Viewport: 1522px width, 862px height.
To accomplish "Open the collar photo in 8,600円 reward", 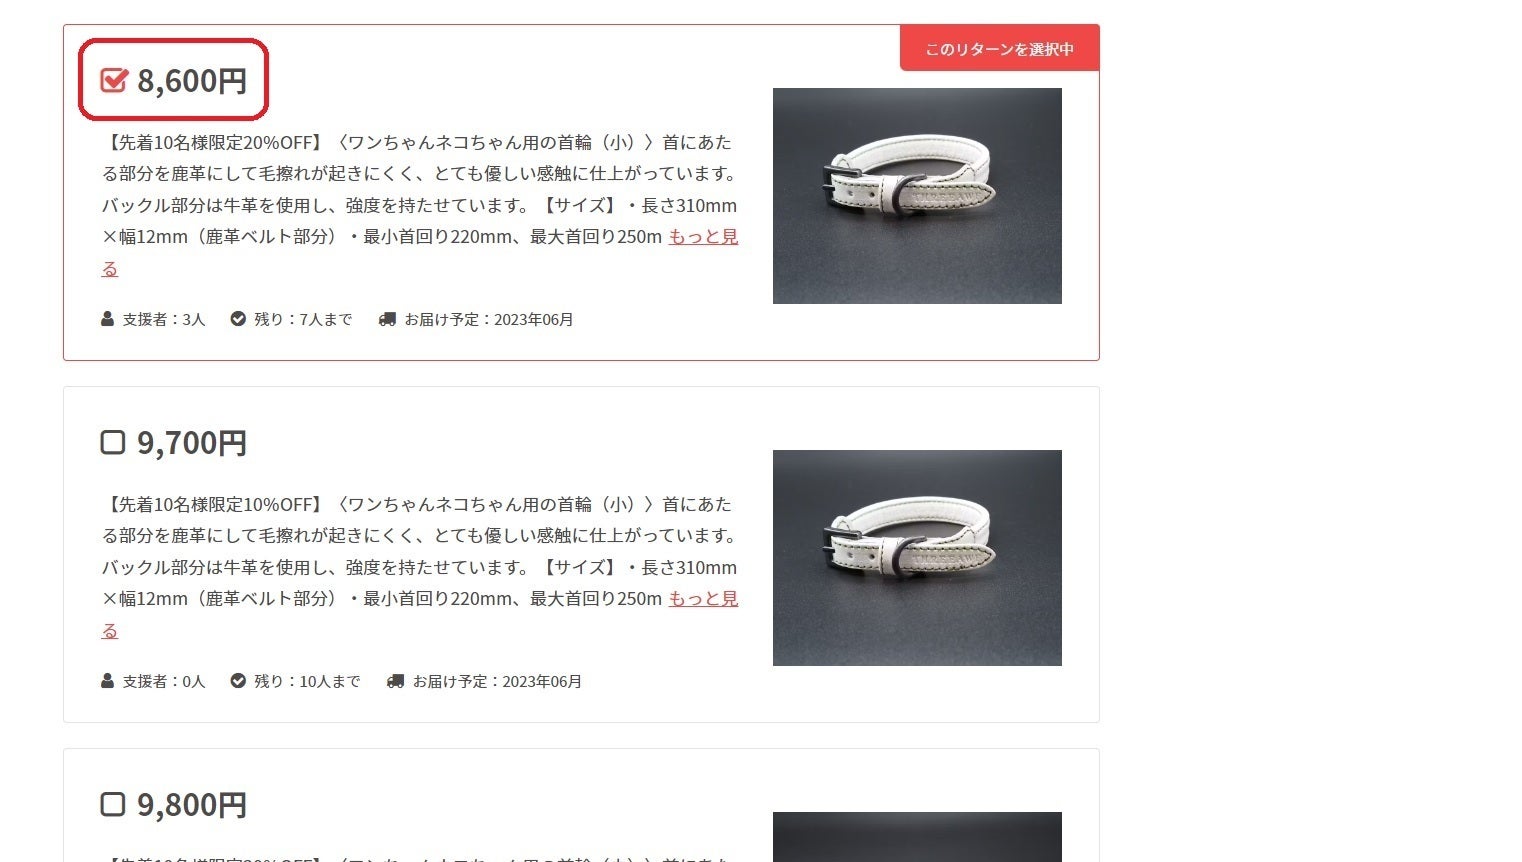I will coord(917,196).
